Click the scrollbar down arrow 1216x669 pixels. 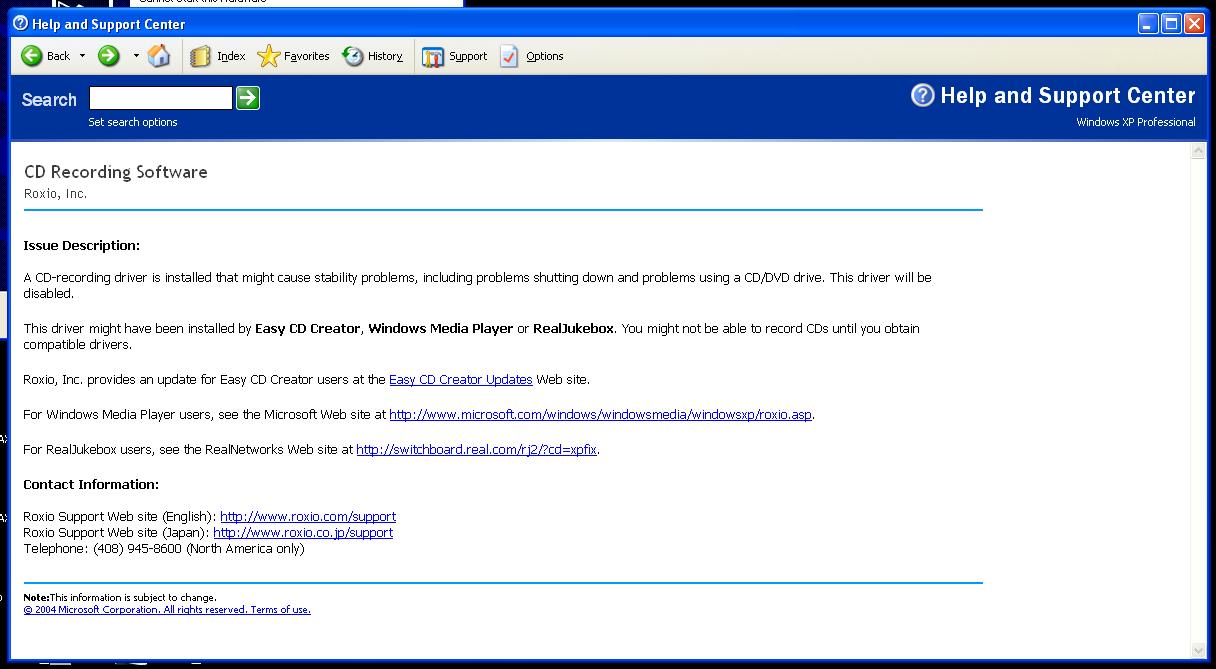[x=1198, y=651]
